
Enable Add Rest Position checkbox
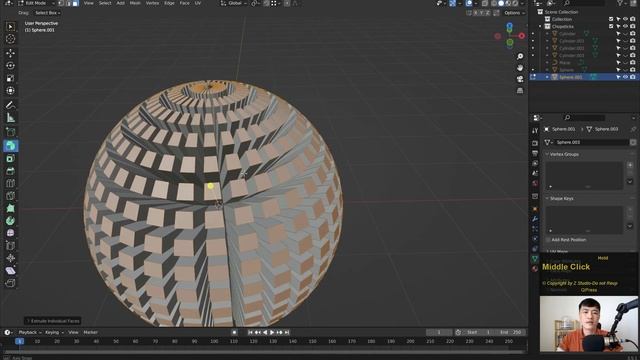point(548,240)
